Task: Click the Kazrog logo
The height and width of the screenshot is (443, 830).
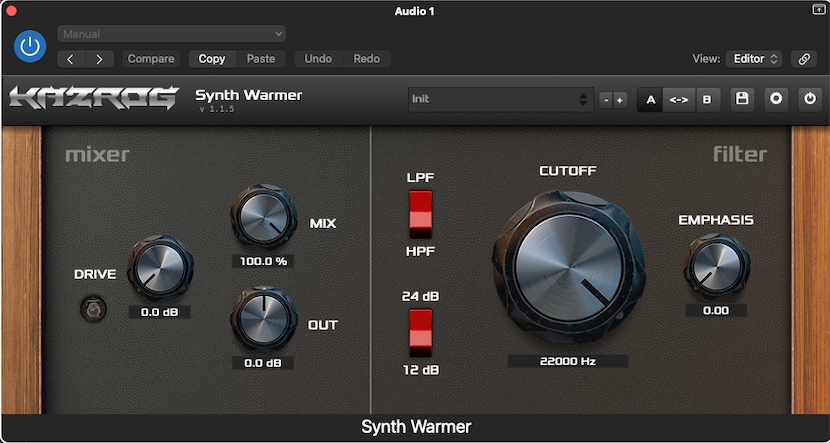Action: [94, 98]
